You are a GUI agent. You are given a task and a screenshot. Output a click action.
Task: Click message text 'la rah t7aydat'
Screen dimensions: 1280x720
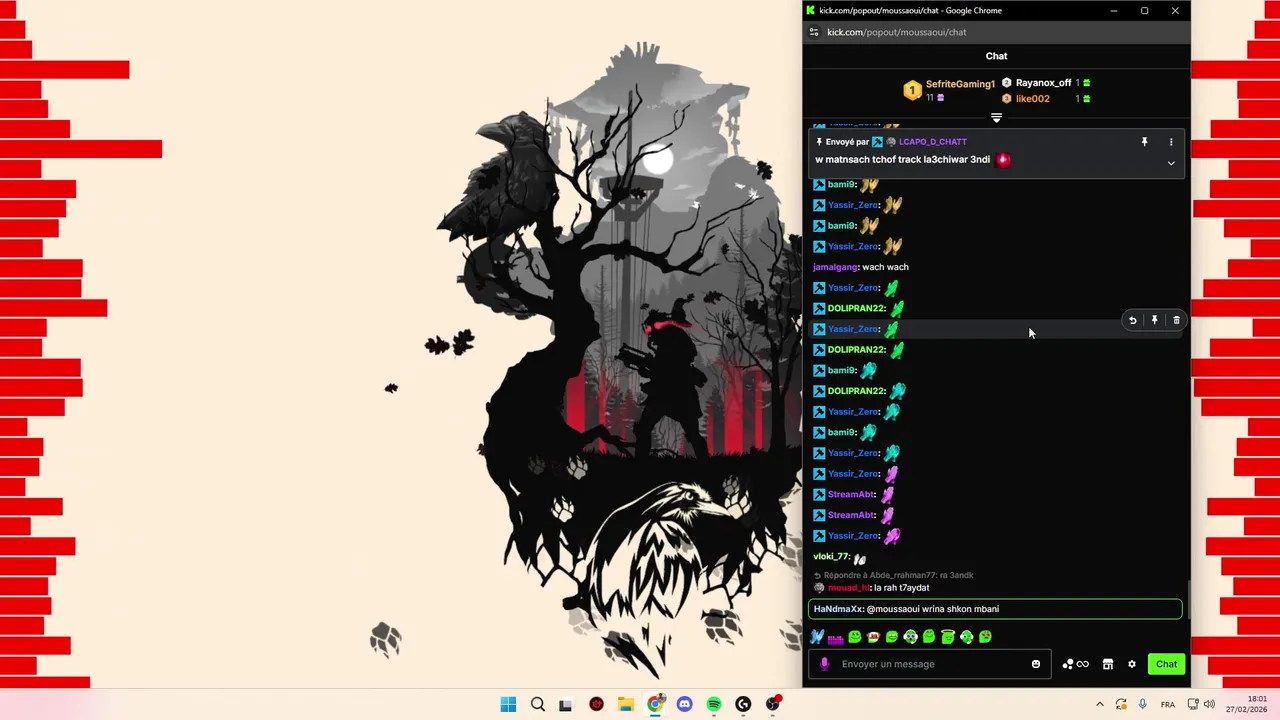(x=901, y=588)
